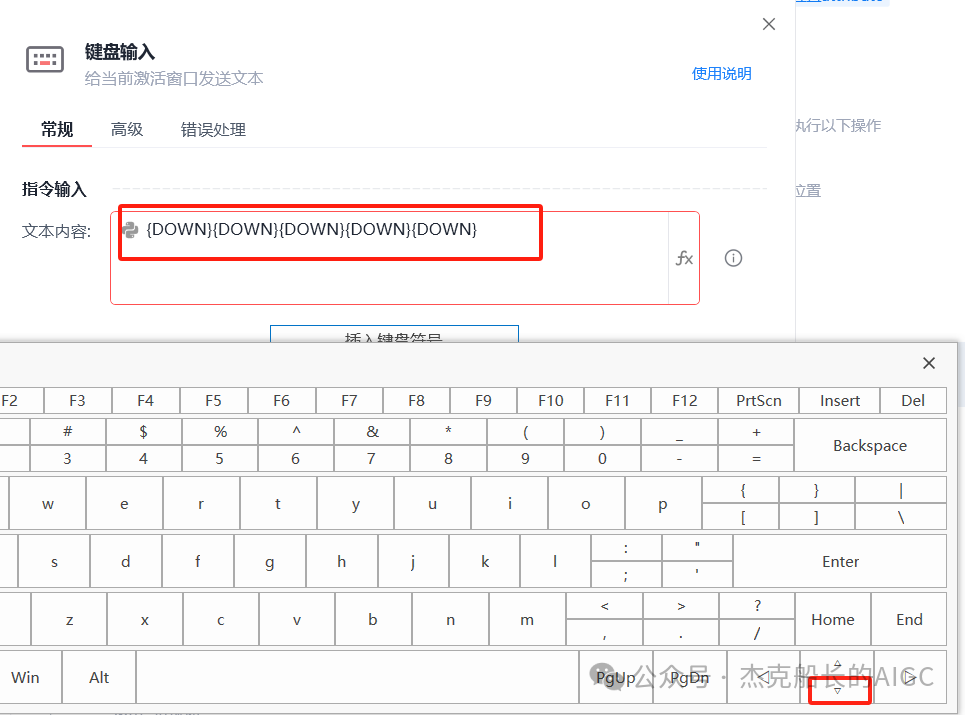The image size is (965, 715).
Task: Click the letter g key
Action: (x=270, y=561)
